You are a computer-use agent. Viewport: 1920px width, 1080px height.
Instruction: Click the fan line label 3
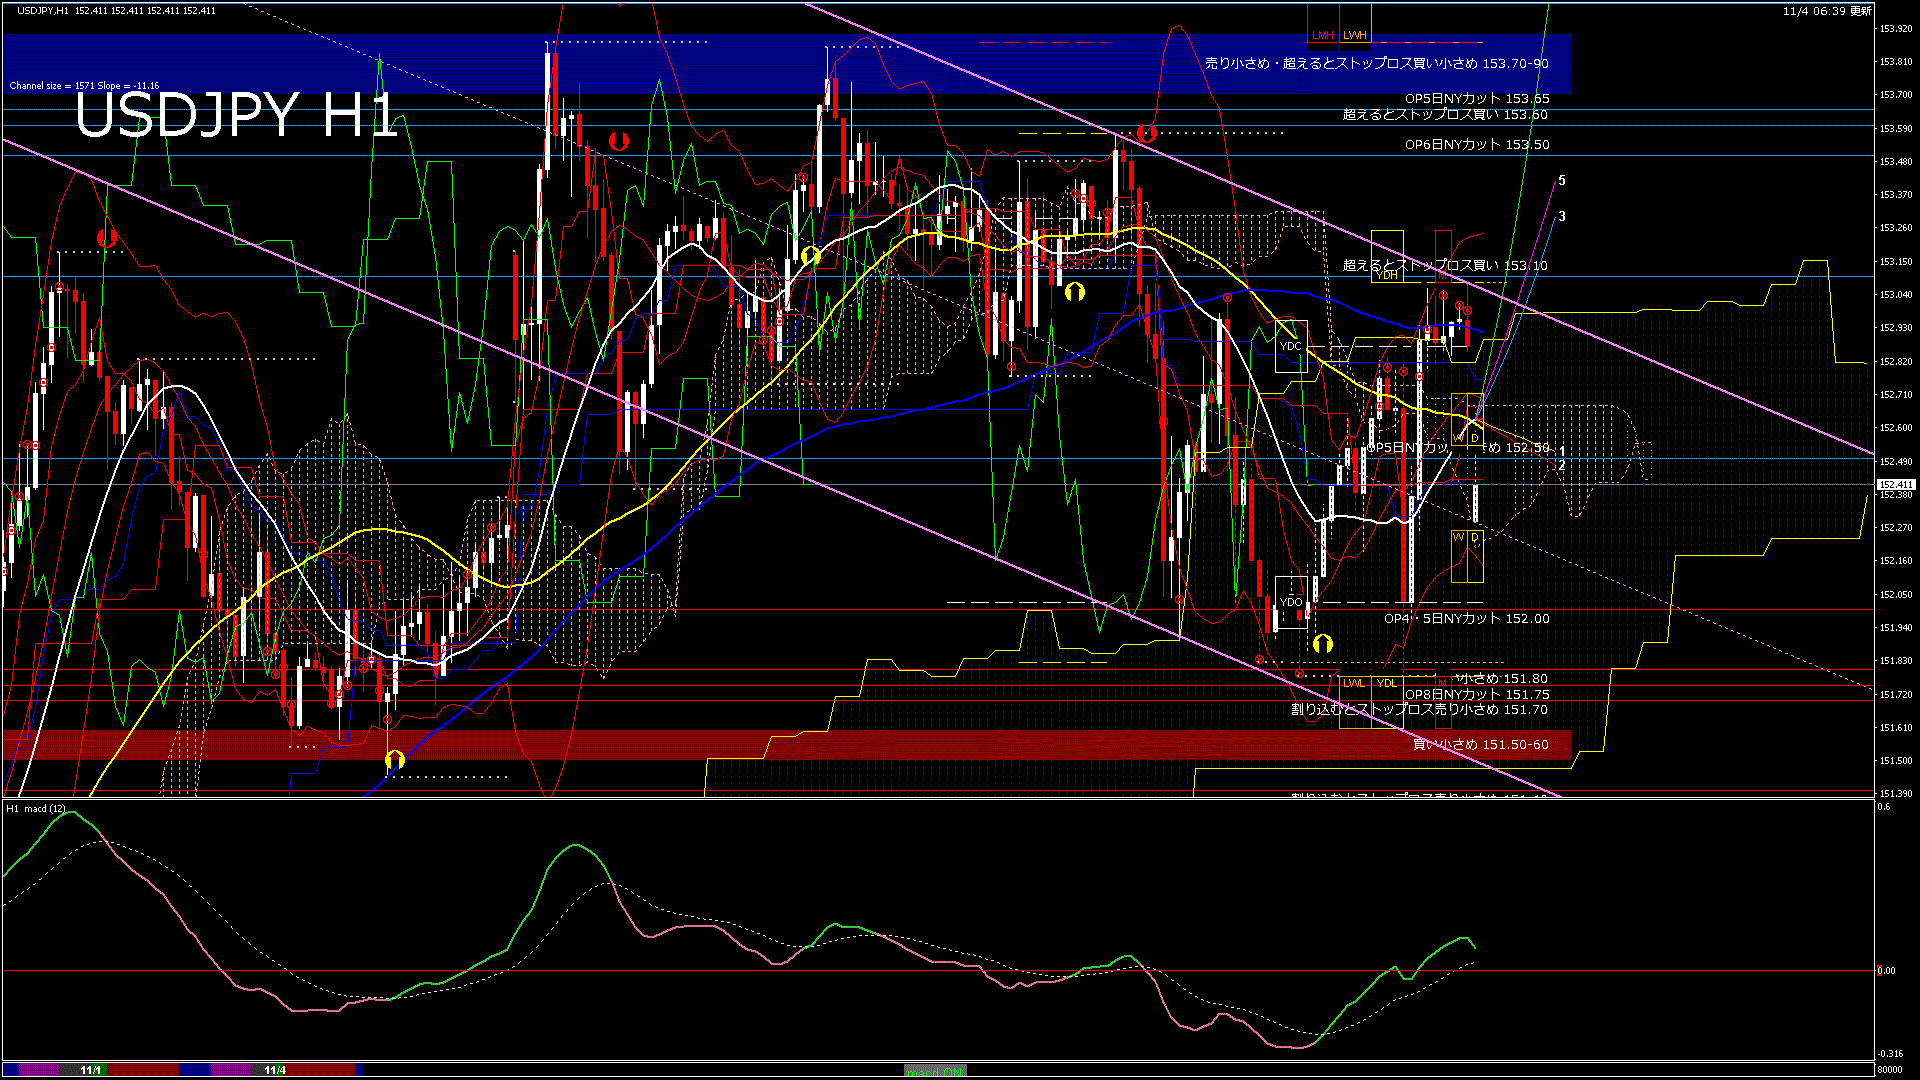[1562, 216]
